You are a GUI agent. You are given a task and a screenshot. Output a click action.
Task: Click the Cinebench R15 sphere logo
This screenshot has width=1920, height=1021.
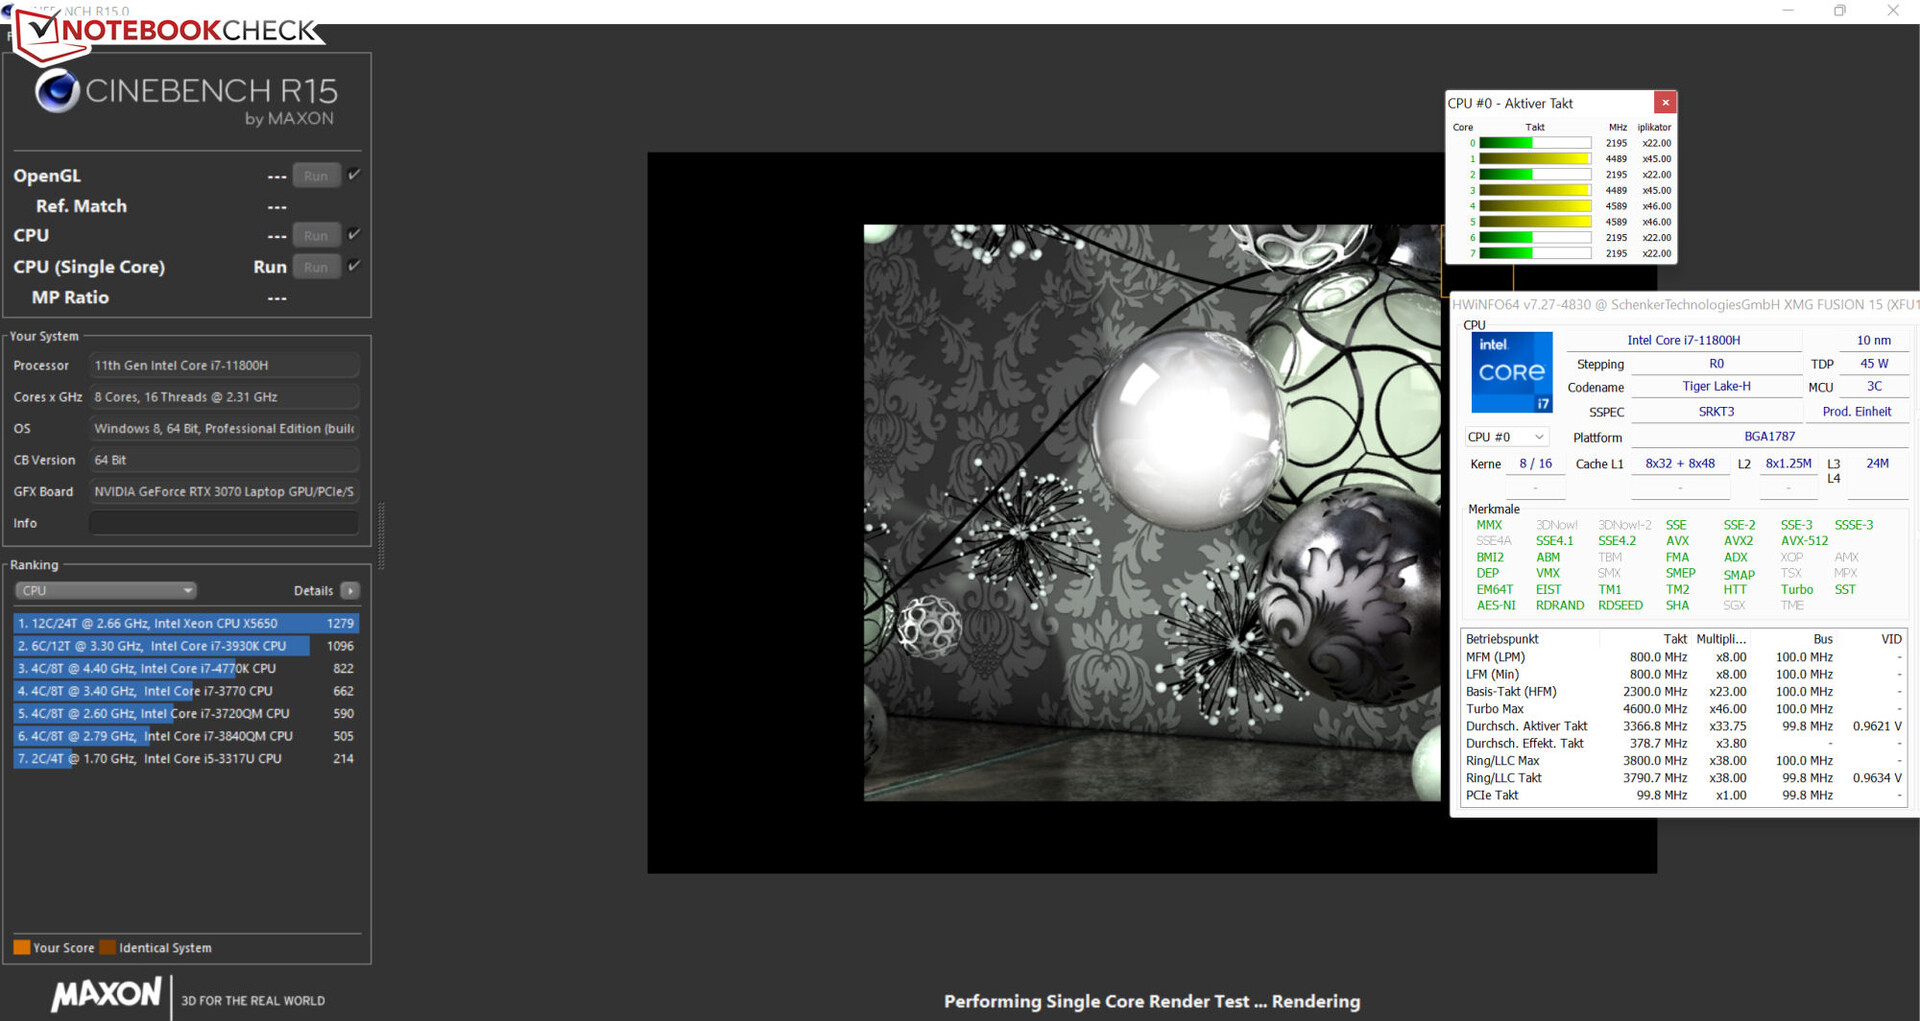click(x=57, y=92)
